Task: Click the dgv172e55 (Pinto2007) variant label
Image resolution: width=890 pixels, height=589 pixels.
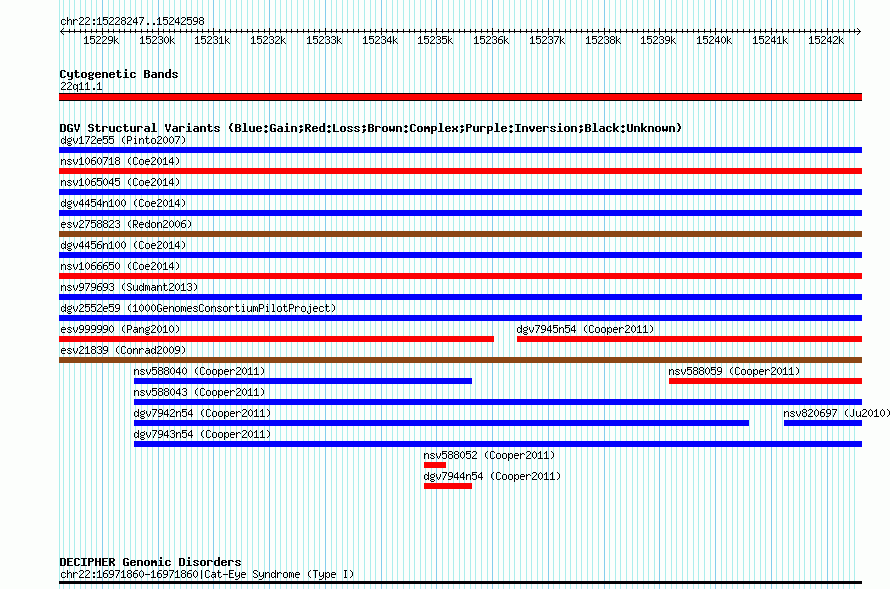Action: pos(123,140)
